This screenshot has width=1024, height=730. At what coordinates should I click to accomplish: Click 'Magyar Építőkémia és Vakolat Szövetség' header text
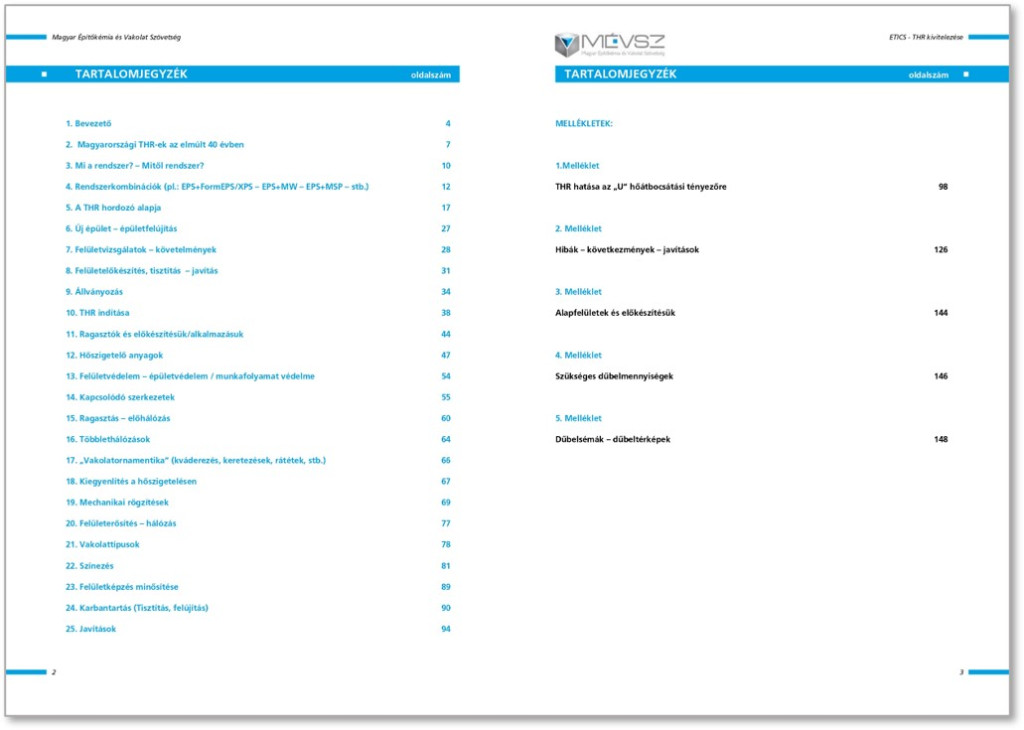[116, 37]
